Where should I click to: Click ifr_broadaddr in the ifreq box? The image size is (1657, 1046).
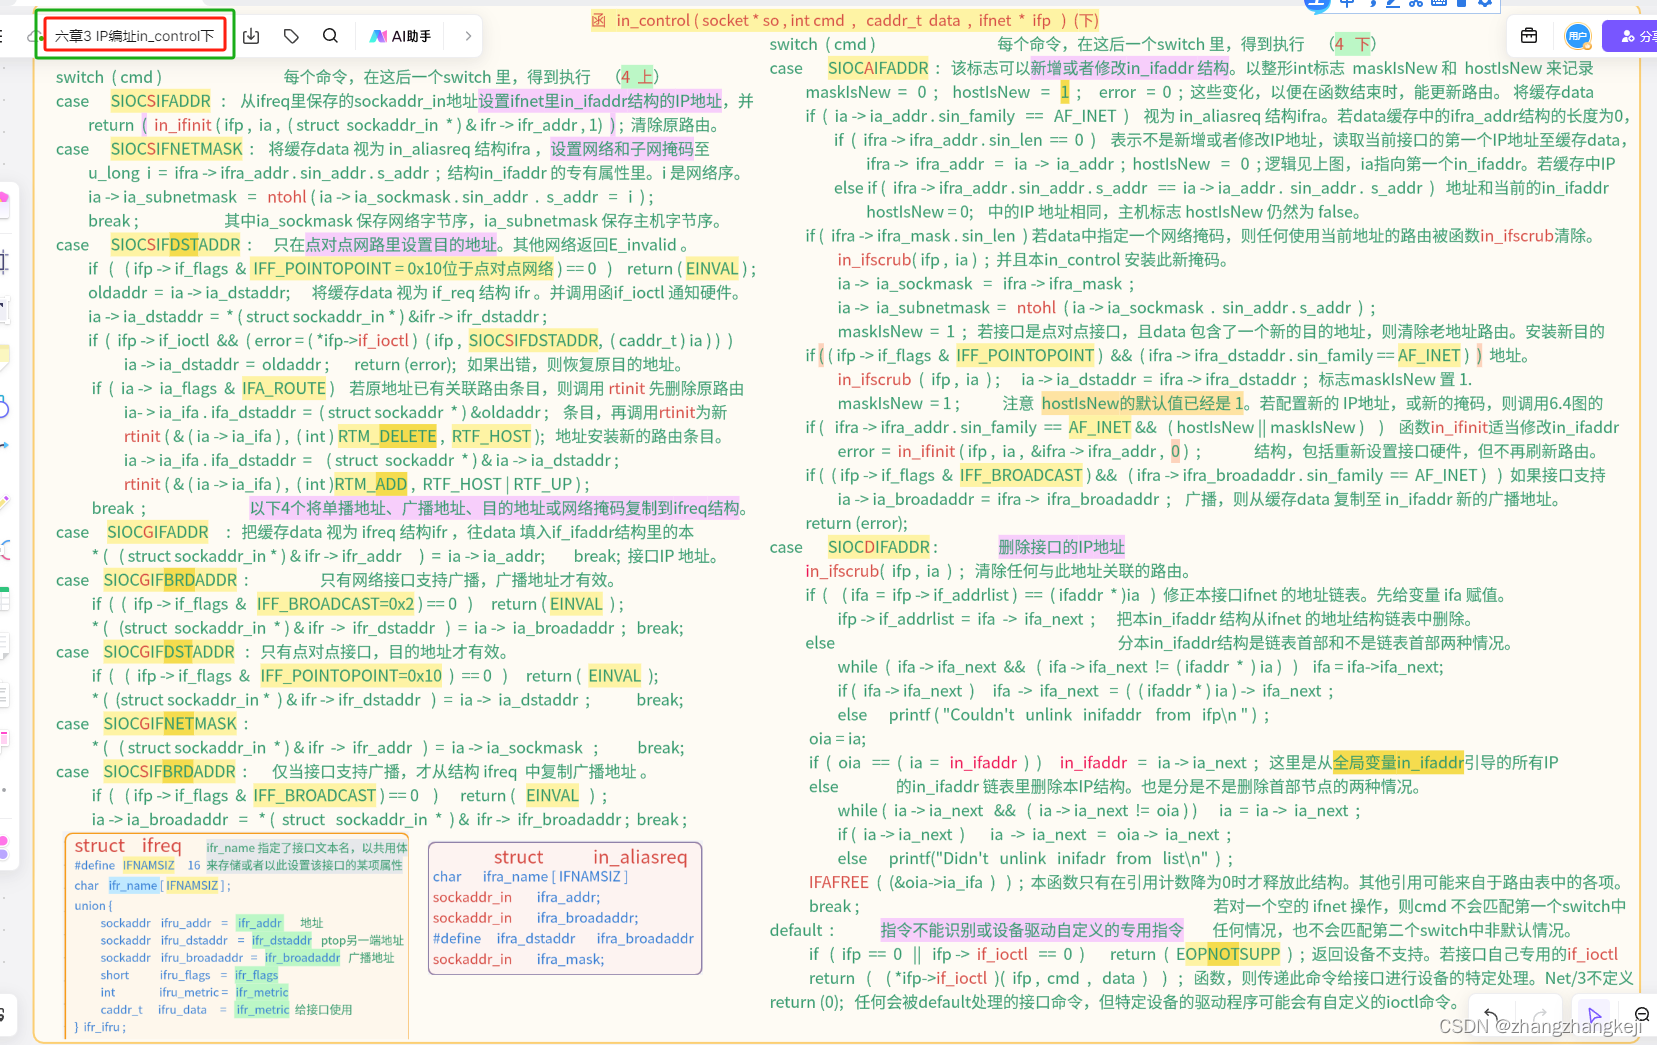303,957
